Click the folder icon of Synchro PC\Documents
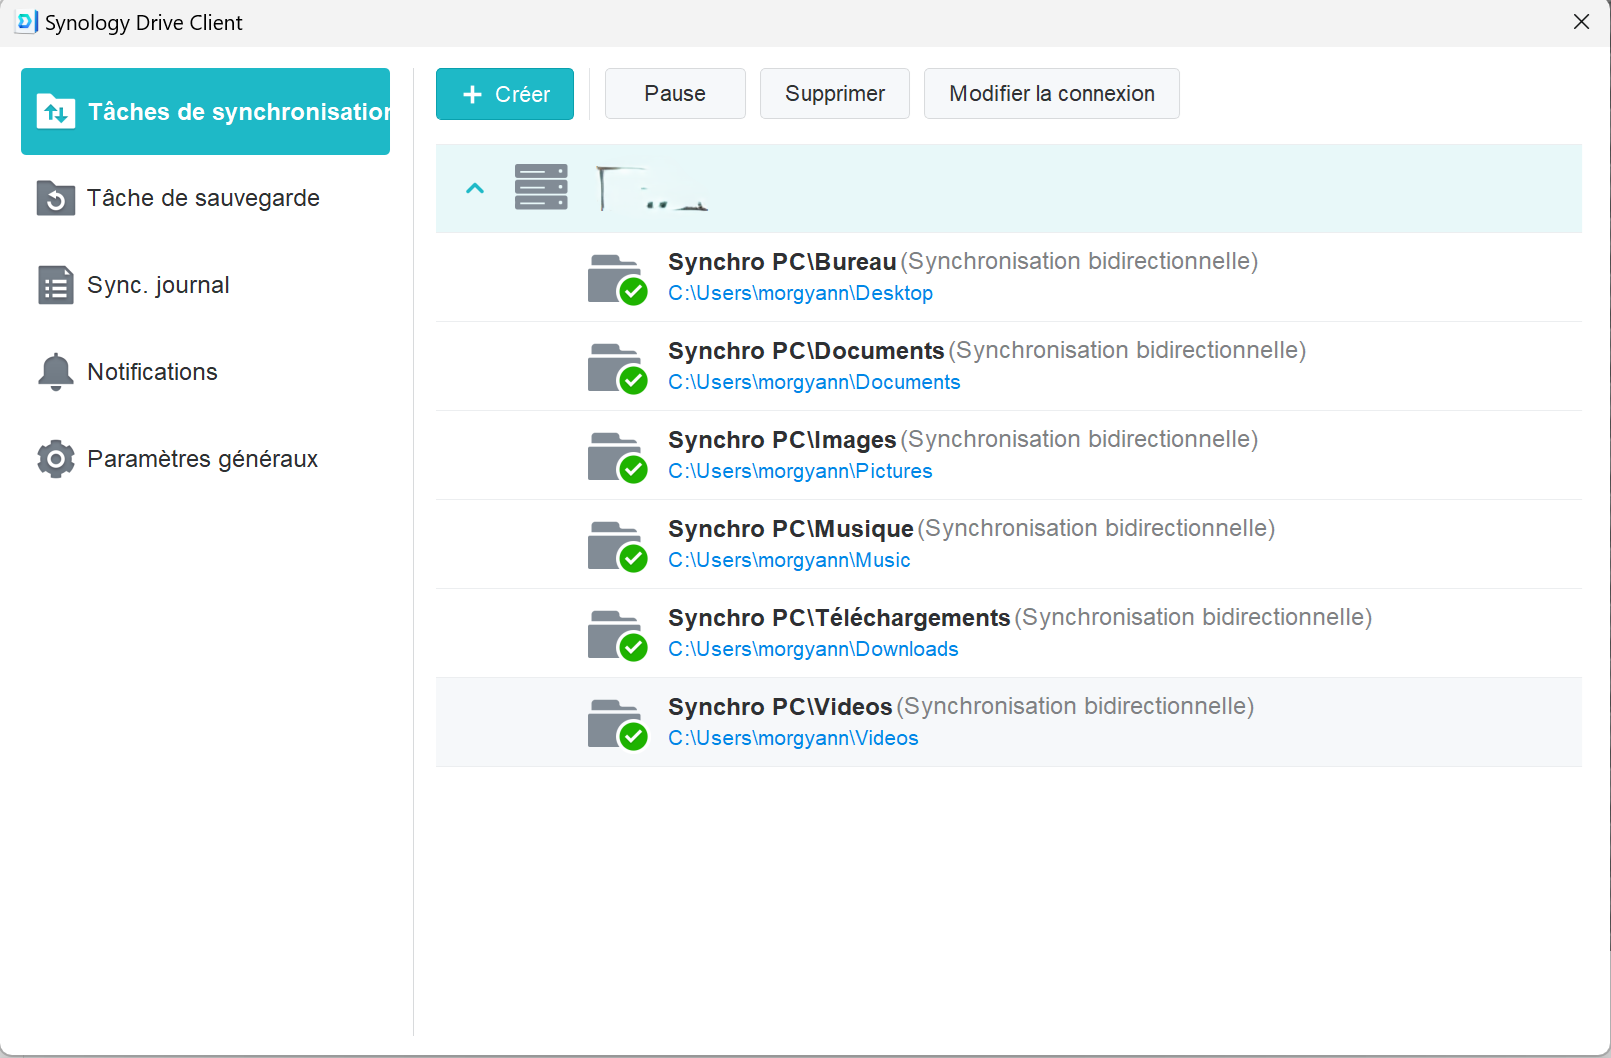The image size is (1611, 1058). [616, 368]
